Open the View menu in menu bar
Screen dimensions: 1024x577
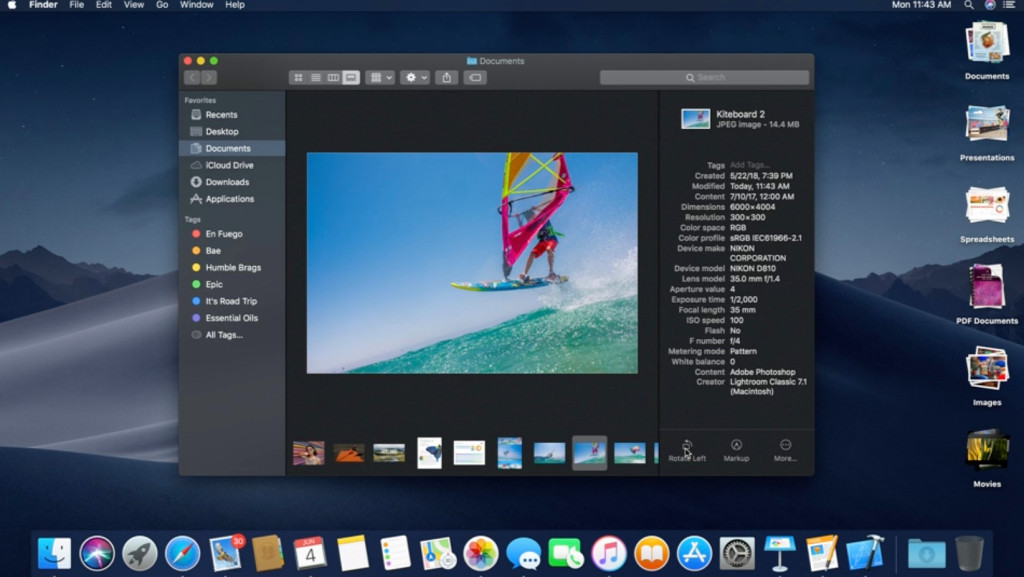[133, 5]
